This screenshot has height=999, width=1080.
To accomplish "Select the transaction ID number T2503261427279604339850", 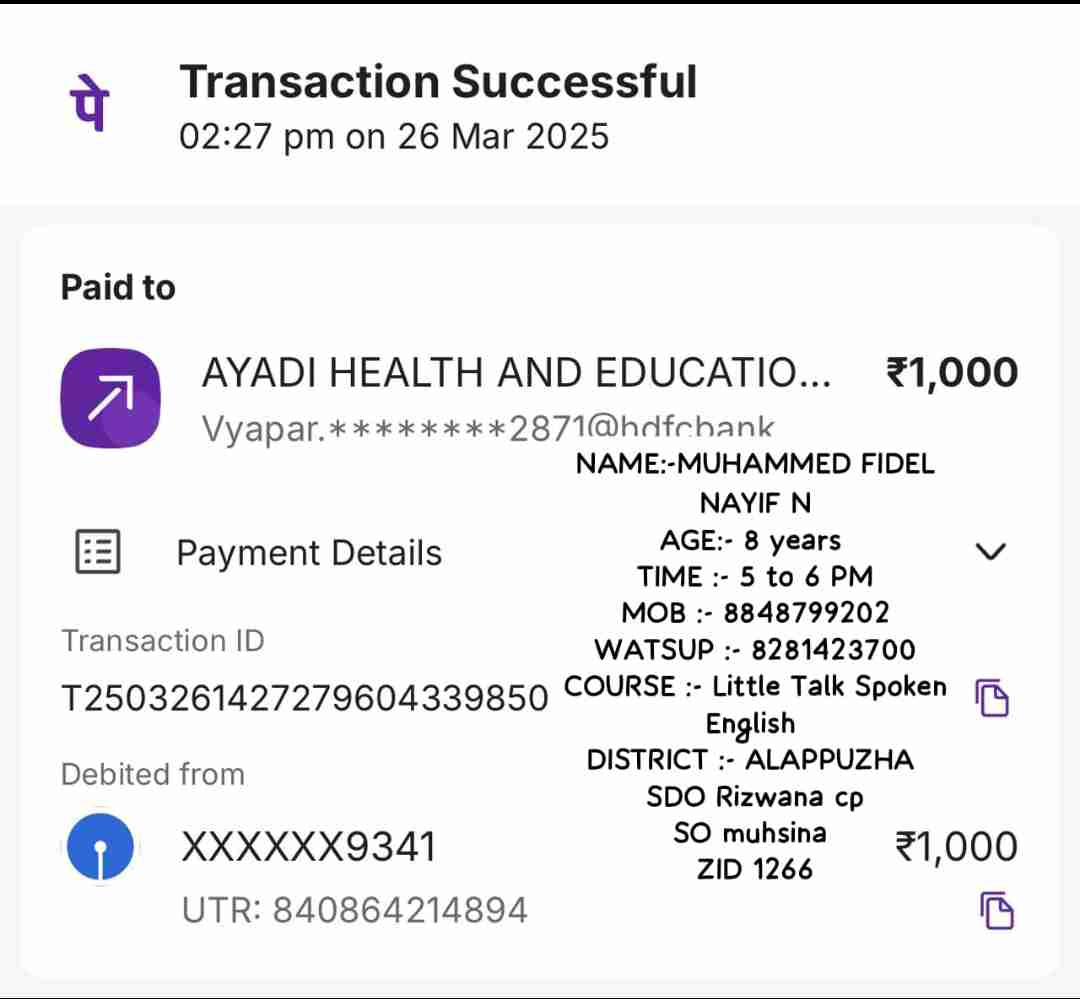I will coord(305,698).
